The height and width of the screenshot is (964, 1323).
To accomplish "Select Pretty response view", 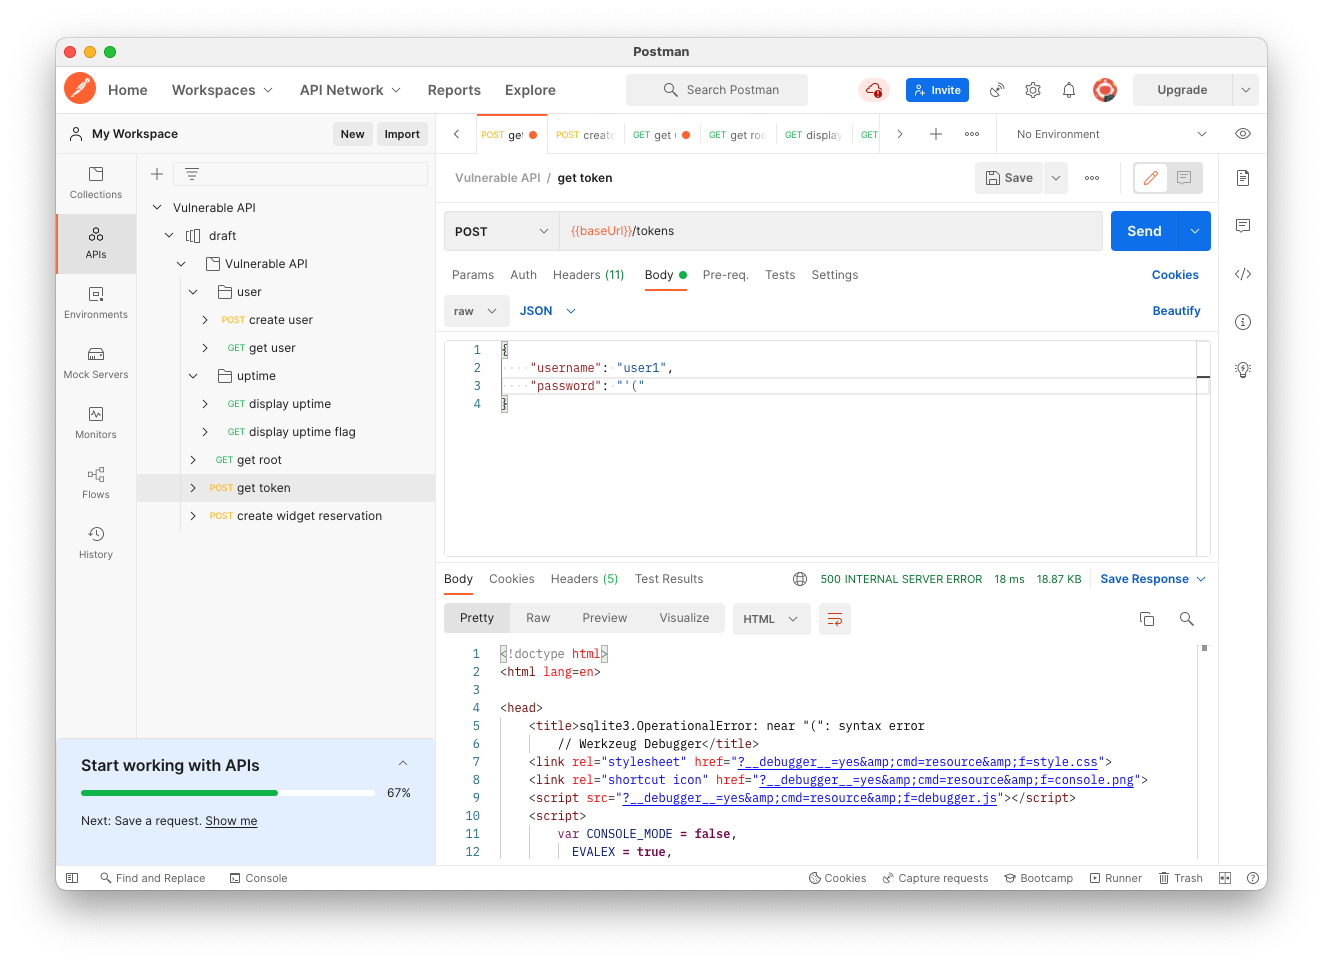I will click(477, 618).
